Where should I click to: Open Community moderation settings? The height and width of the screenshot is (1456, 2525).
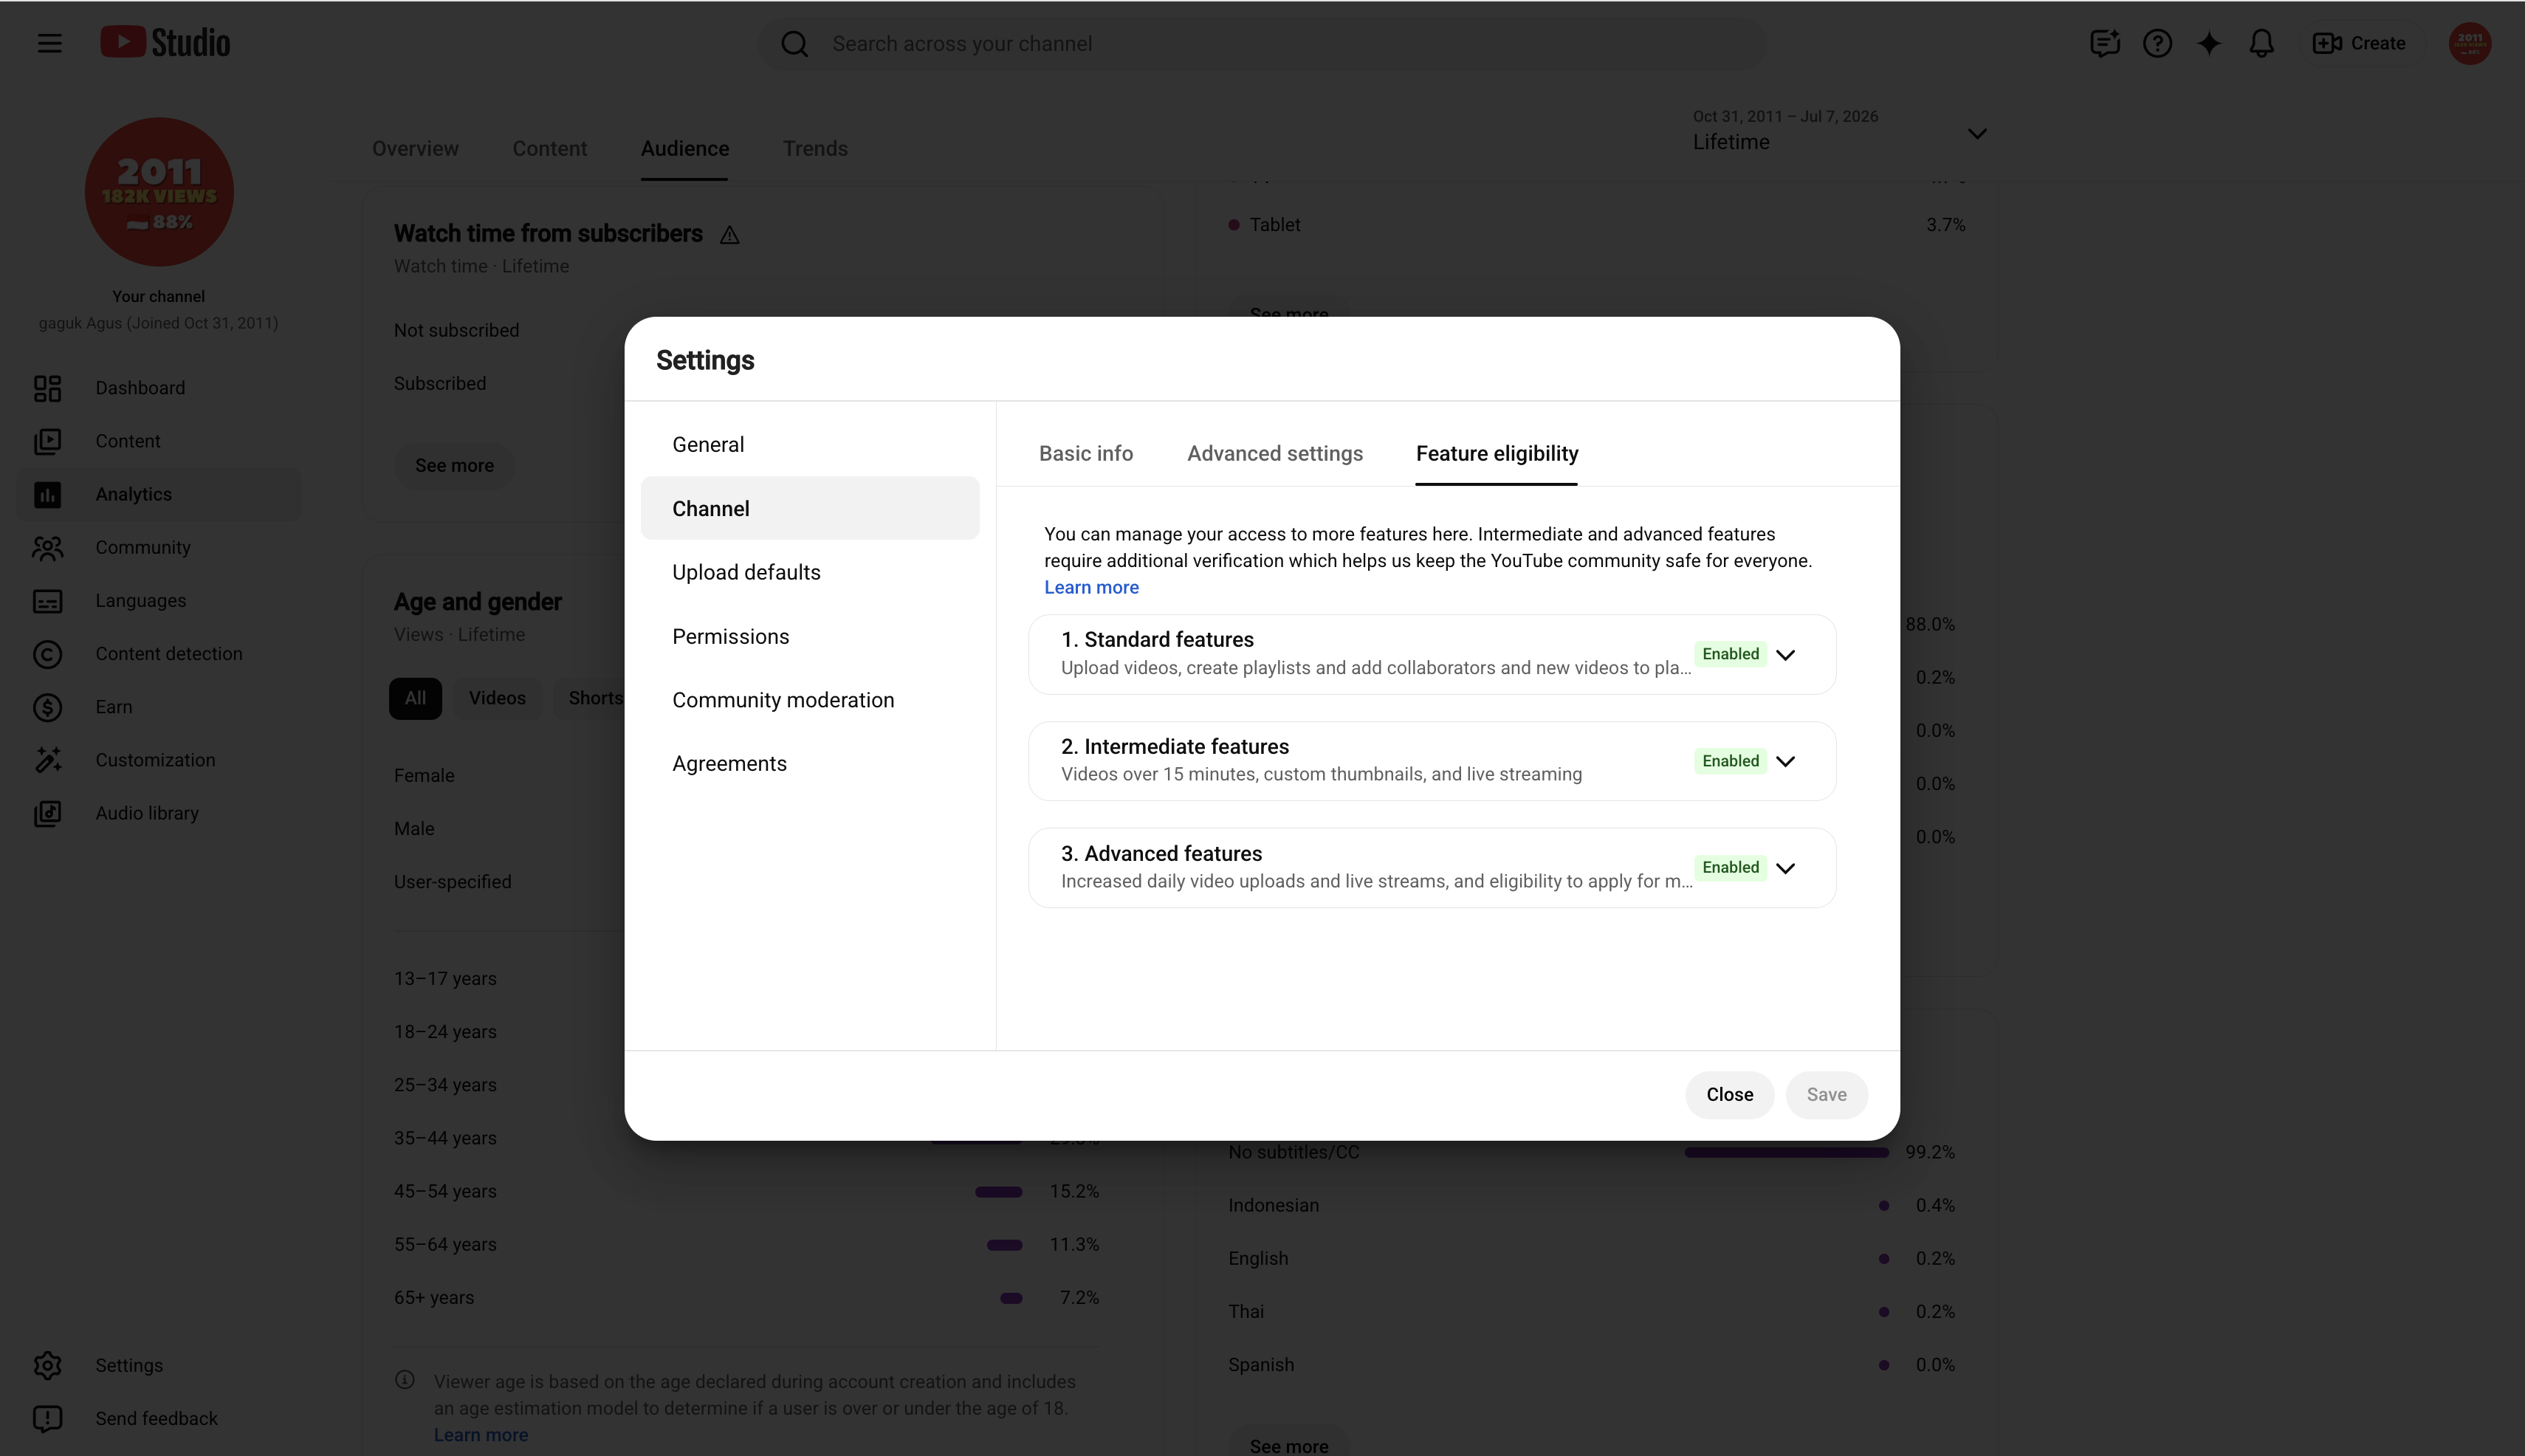point(810,700)
